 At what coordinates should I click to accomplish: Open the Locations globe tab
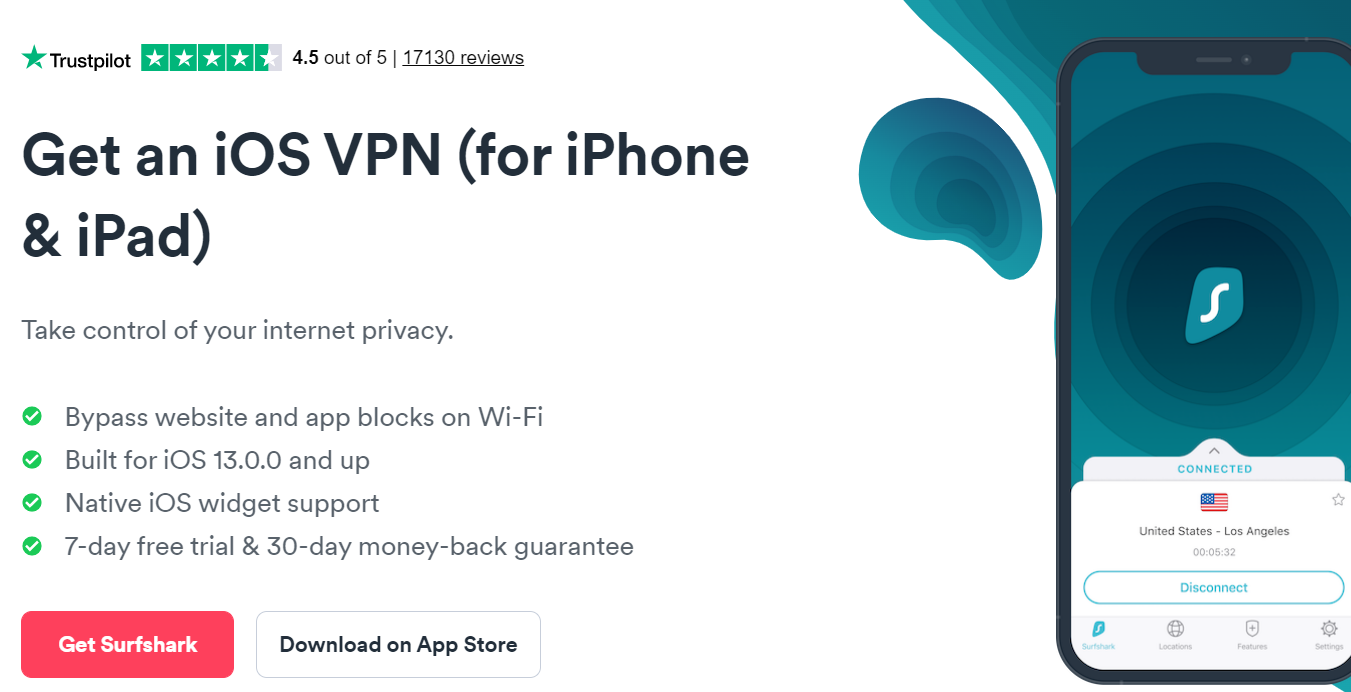click(x=1175, y=634)
